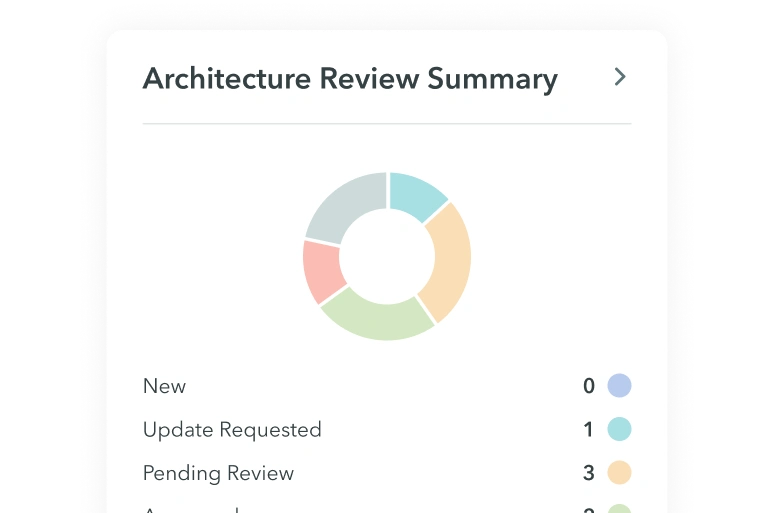Select the green donut chart segment
Viewport: 774px width, 513px height.
pos(377,318)
